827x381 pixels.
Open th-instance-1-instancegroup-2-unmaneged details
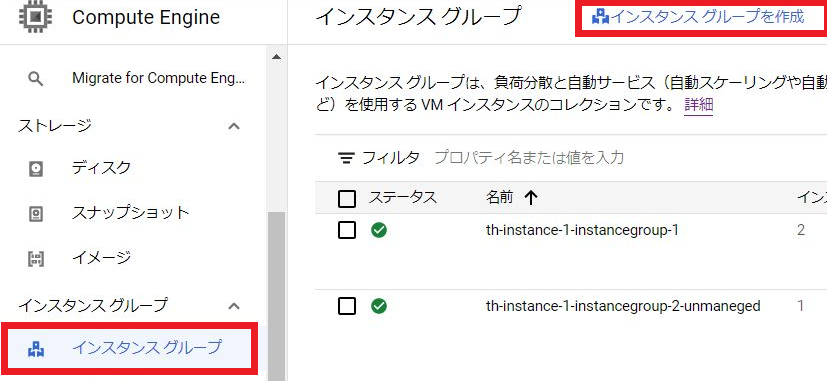pyautogui.click(x=623, y=306)
